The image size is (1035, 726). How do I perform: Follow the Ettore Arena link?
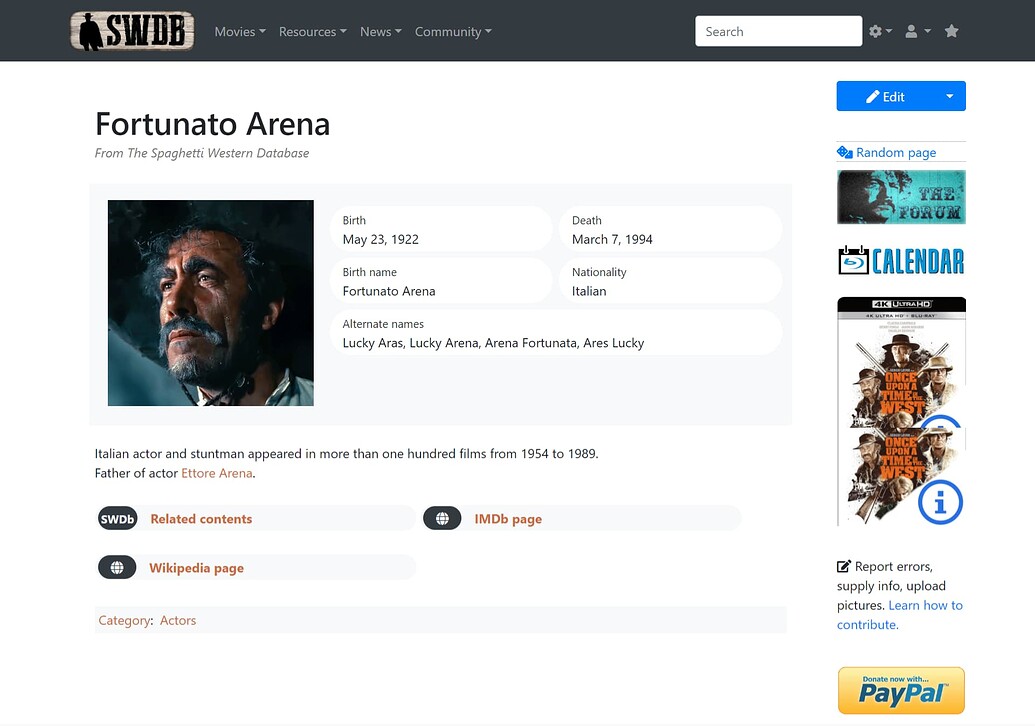point(216,472)
